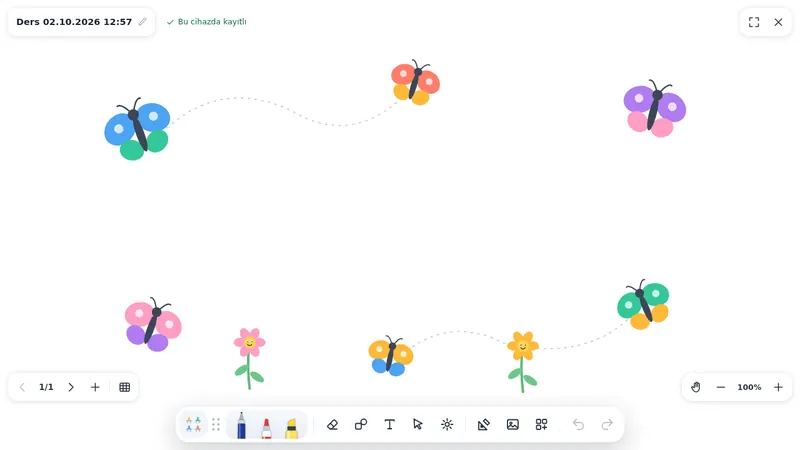
Task: Open the add widgets grid icon
Action: (x=541, y=424)
